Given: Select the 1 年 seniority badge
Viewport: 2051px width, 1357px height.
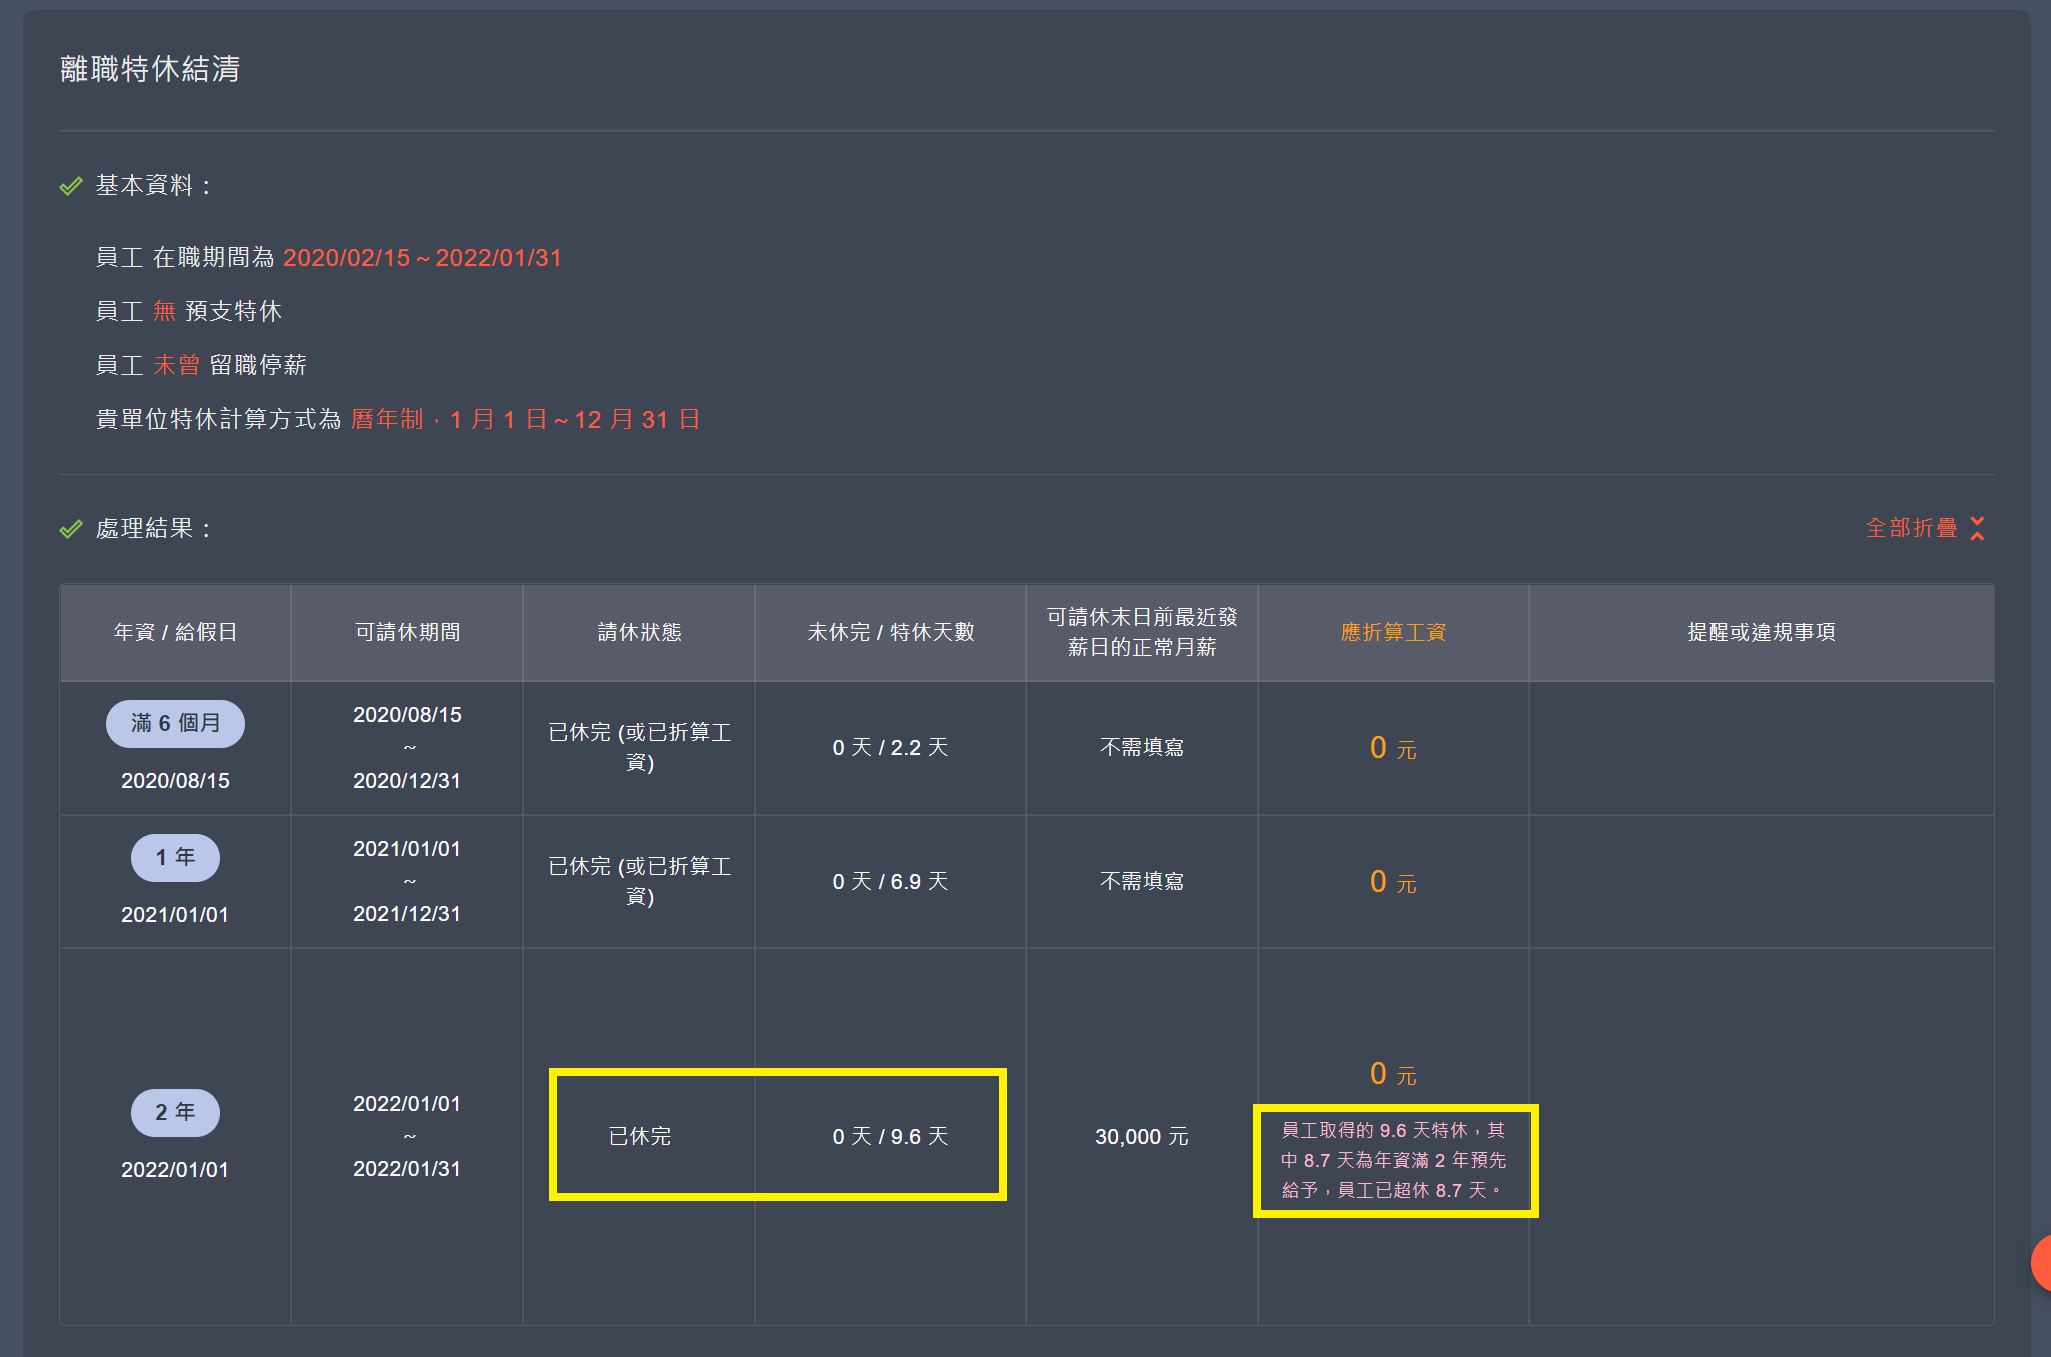Looking at the screenshot, I should click(175, 857).
